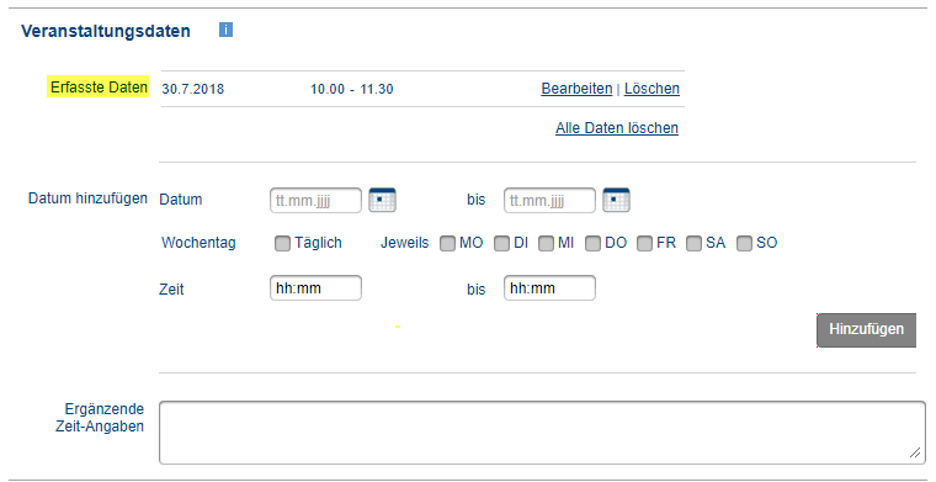Click the Hinzufügen button
The height and width of the screenshot is (482, 936).
(866, 330)
